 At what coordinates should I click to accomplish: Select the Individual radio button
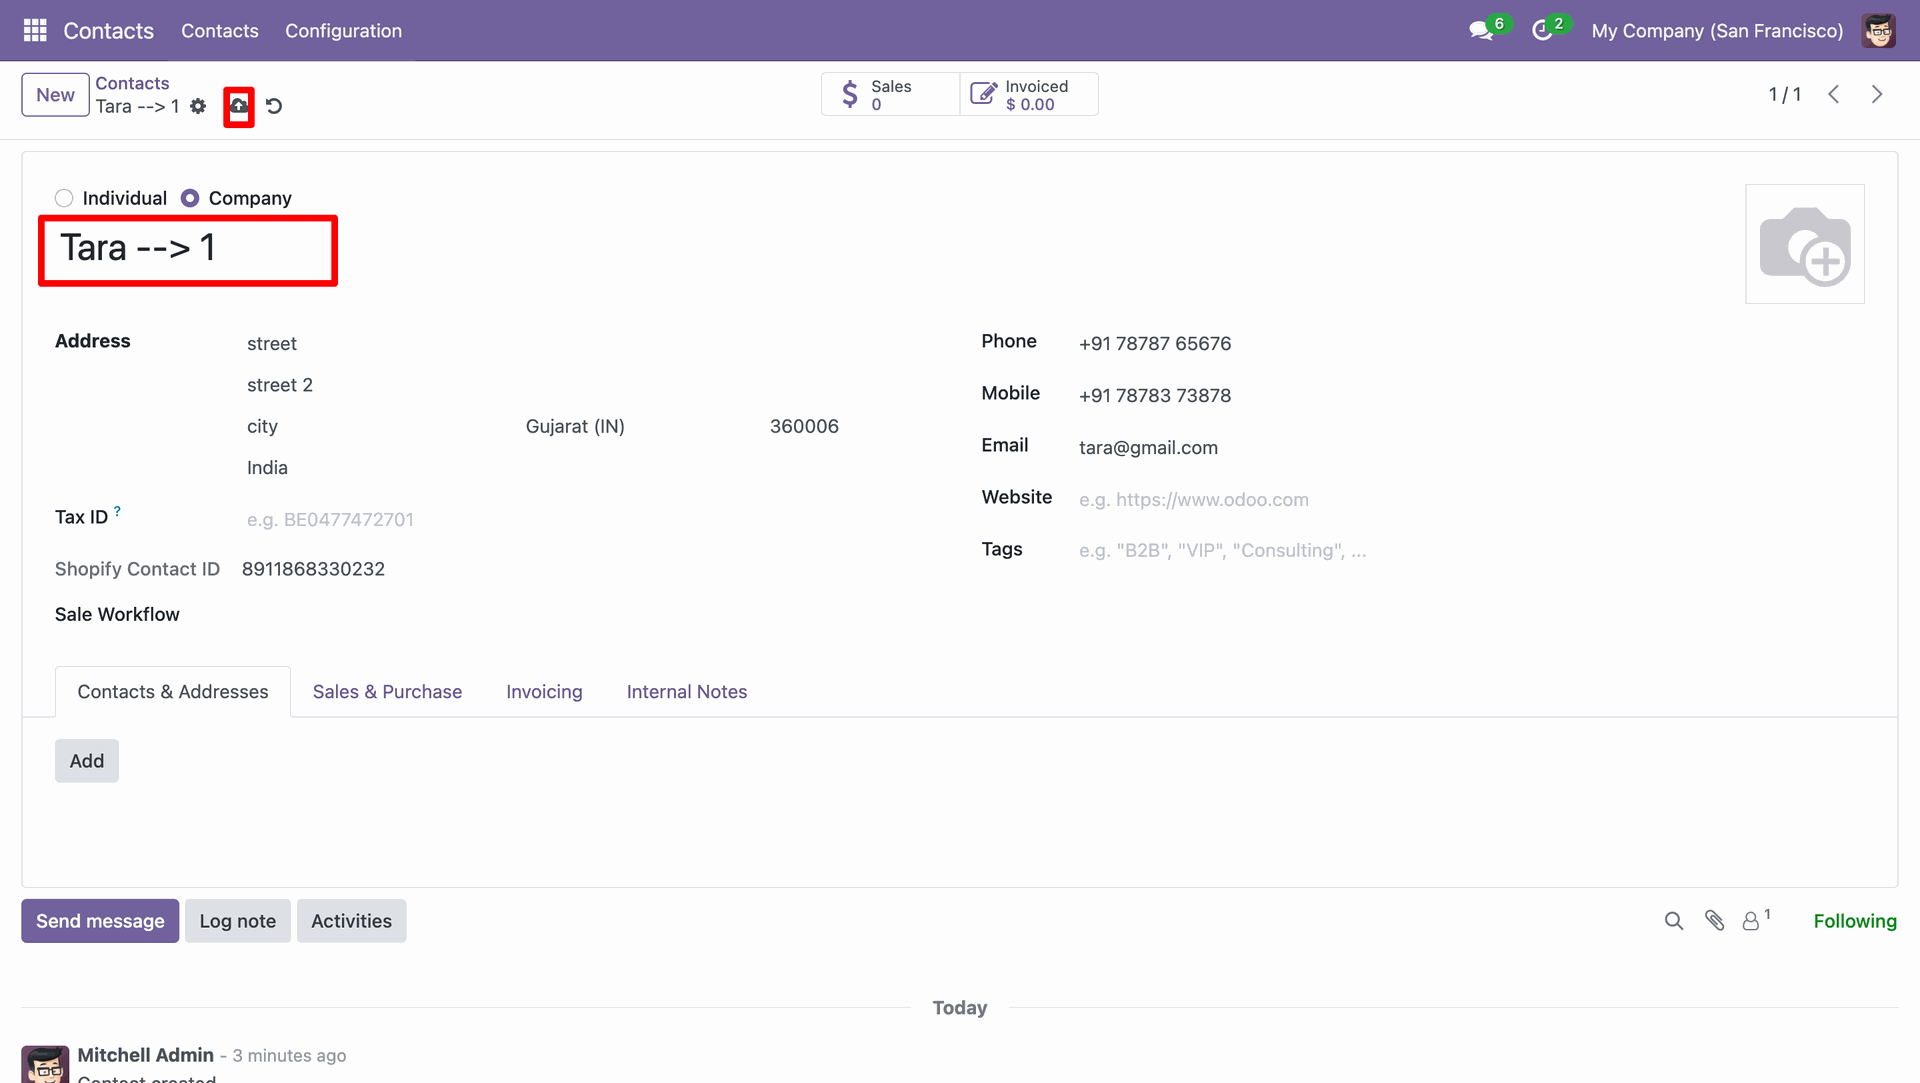(x=65, y=198)
